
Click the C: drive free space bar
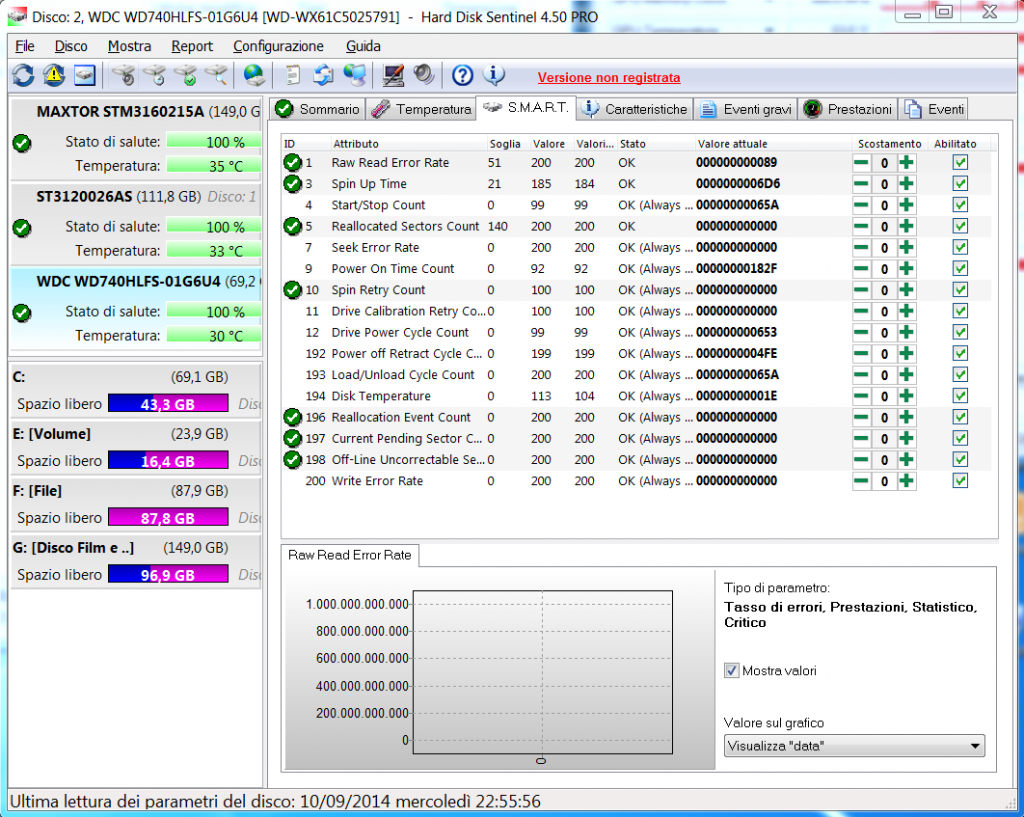167,404
